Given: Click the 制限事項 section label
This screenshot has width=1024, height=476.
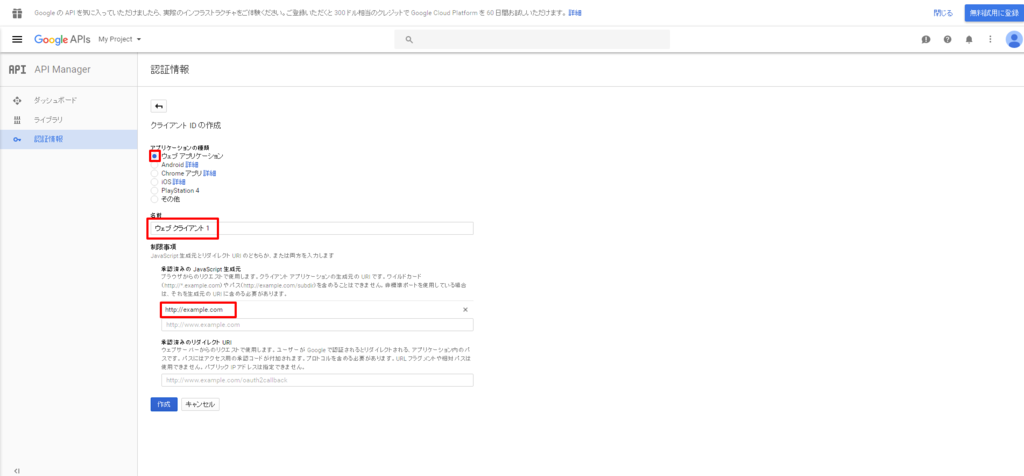Looking at the screenshot, I should tap(163, 247).
